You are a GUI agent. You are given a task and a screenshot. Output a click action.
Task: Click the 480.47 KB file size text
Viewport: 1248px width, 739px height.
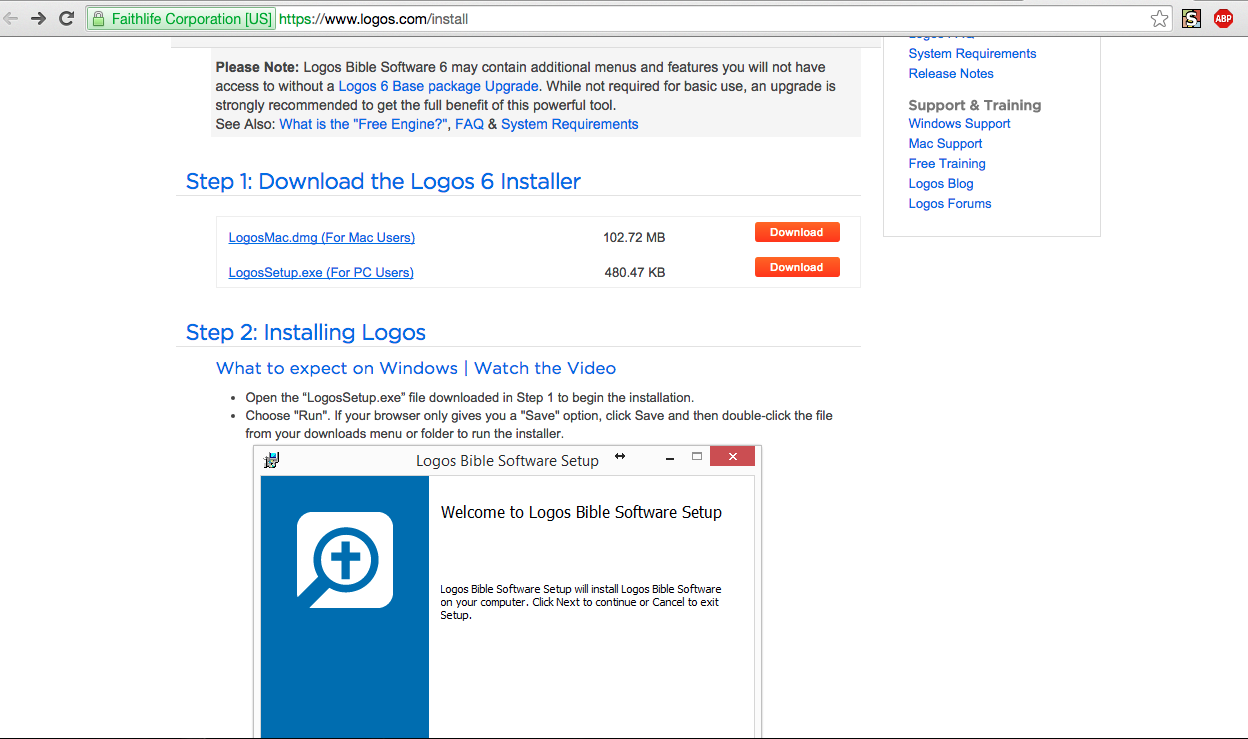(x=634, y=272)
